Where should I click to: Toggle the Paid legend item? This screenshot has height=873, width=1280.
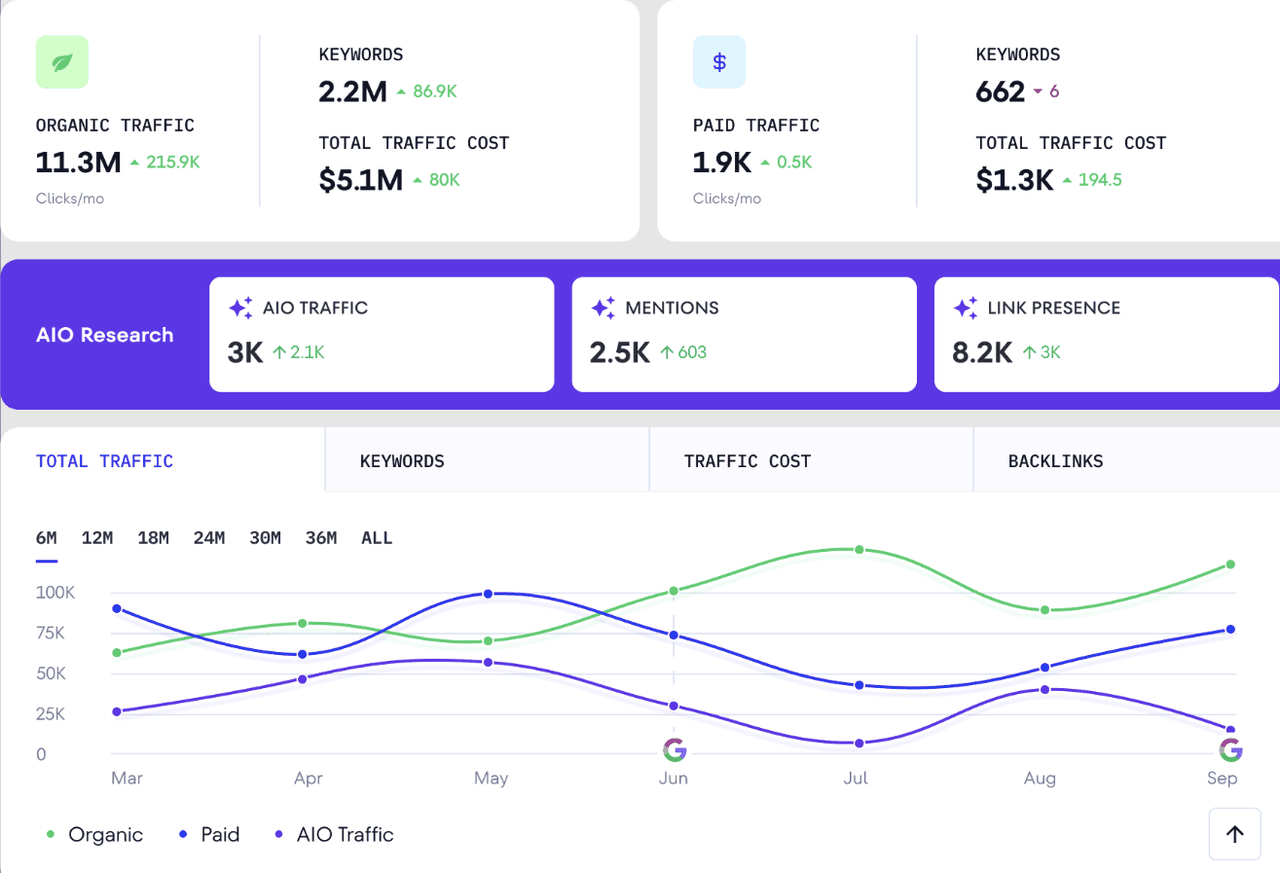tap(209, 834)
